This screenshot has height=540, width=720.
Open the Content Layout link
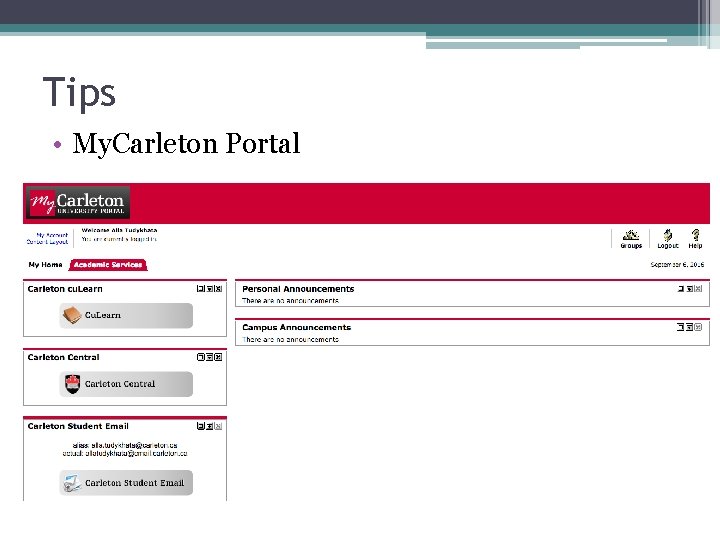[47, 242]
